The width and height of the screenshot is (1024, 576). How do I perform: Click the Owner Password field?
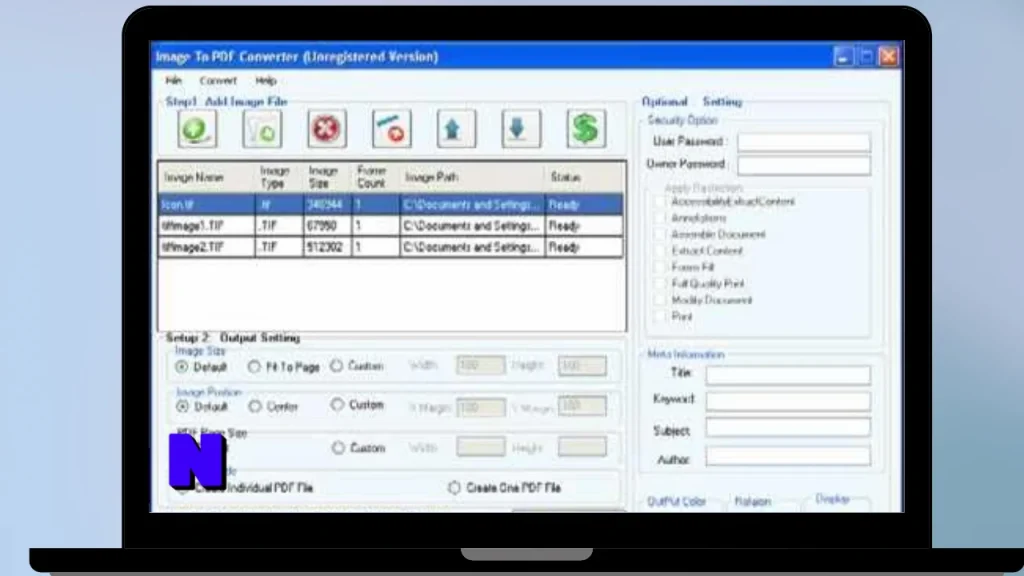(803, 165)
